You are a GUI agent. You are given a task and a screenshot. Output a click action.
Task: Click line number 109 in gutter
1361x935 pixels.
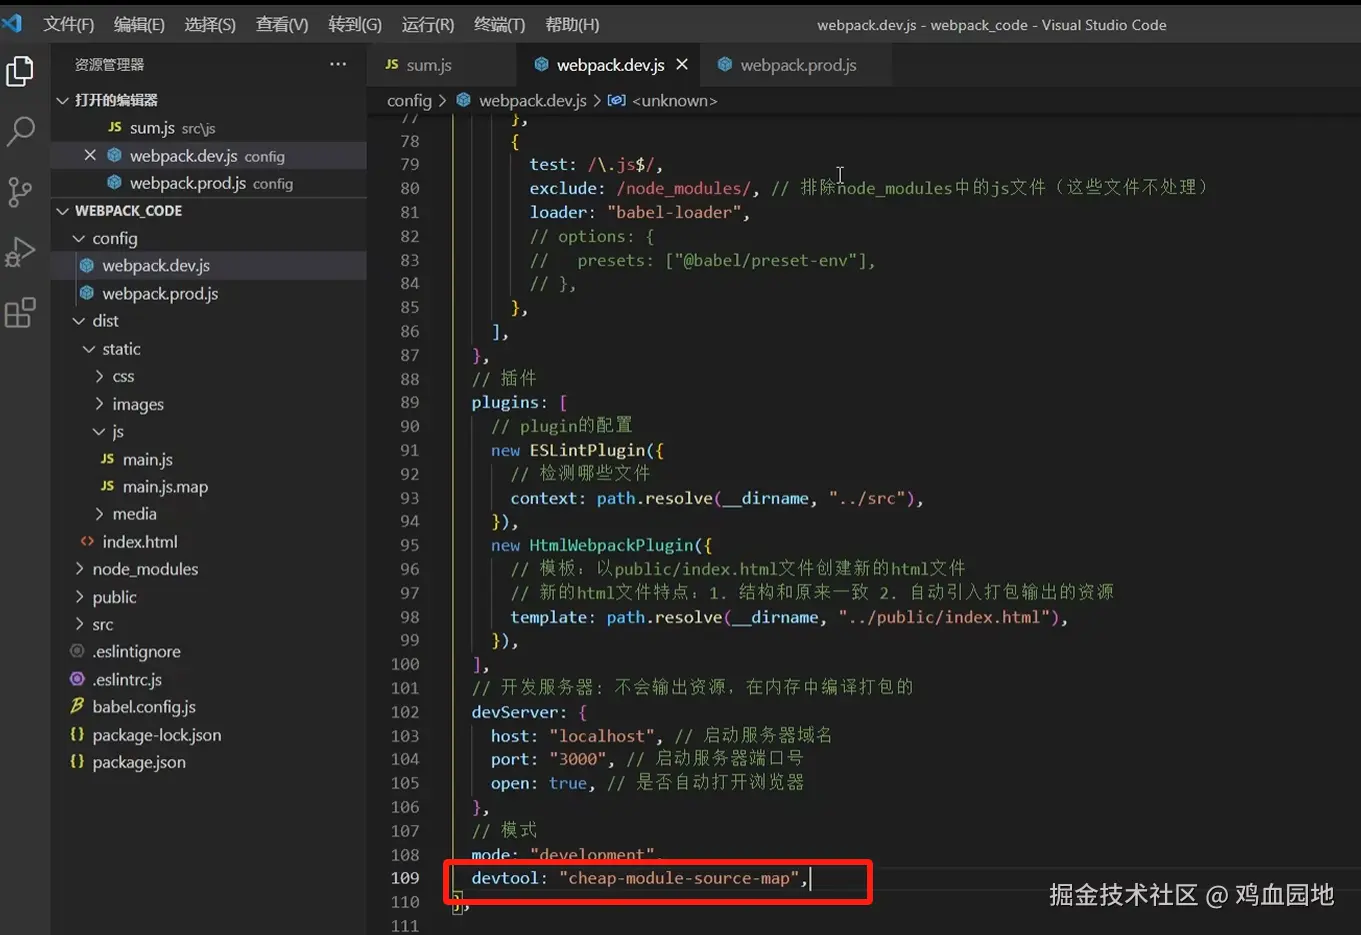405,878
